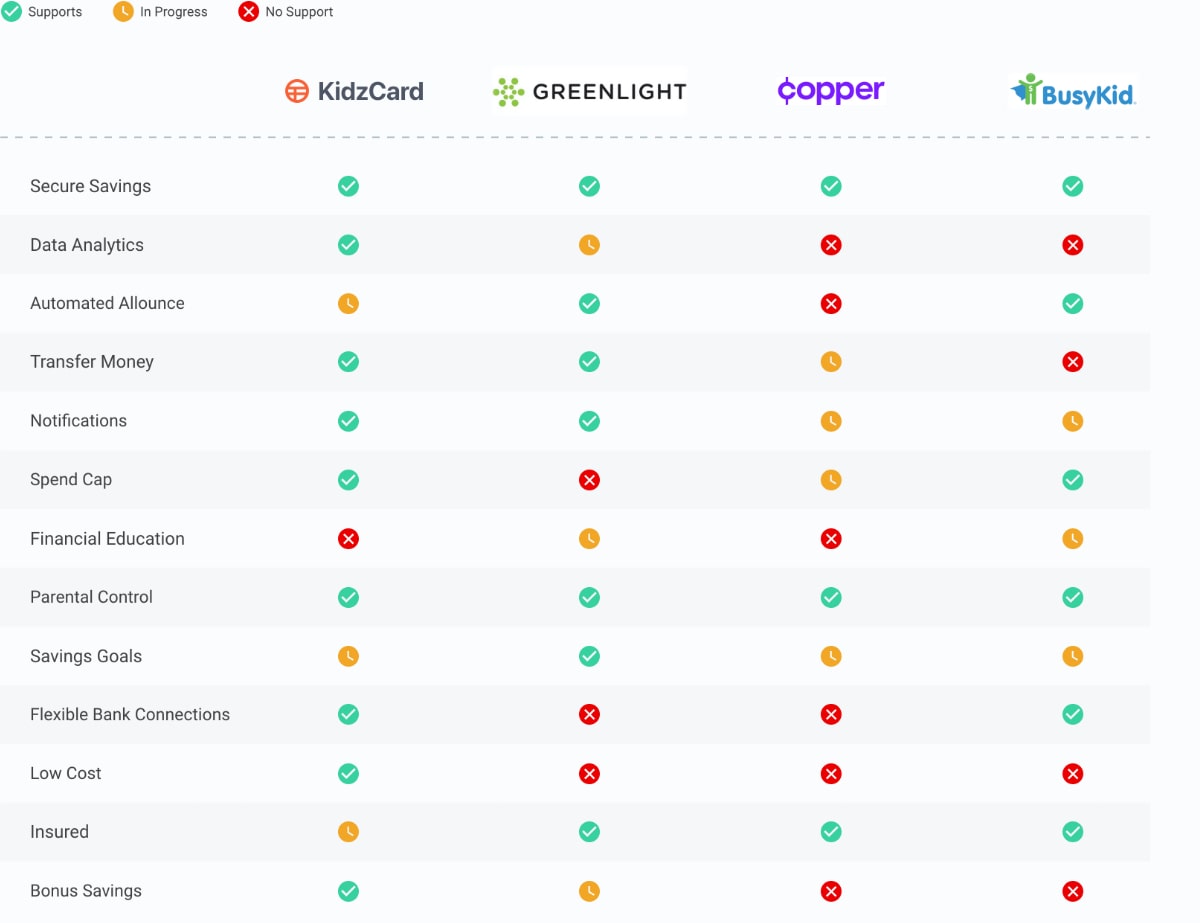1200x923 pixels.
Task: Click the "Supports" legend text
Action: pos(55,12)
